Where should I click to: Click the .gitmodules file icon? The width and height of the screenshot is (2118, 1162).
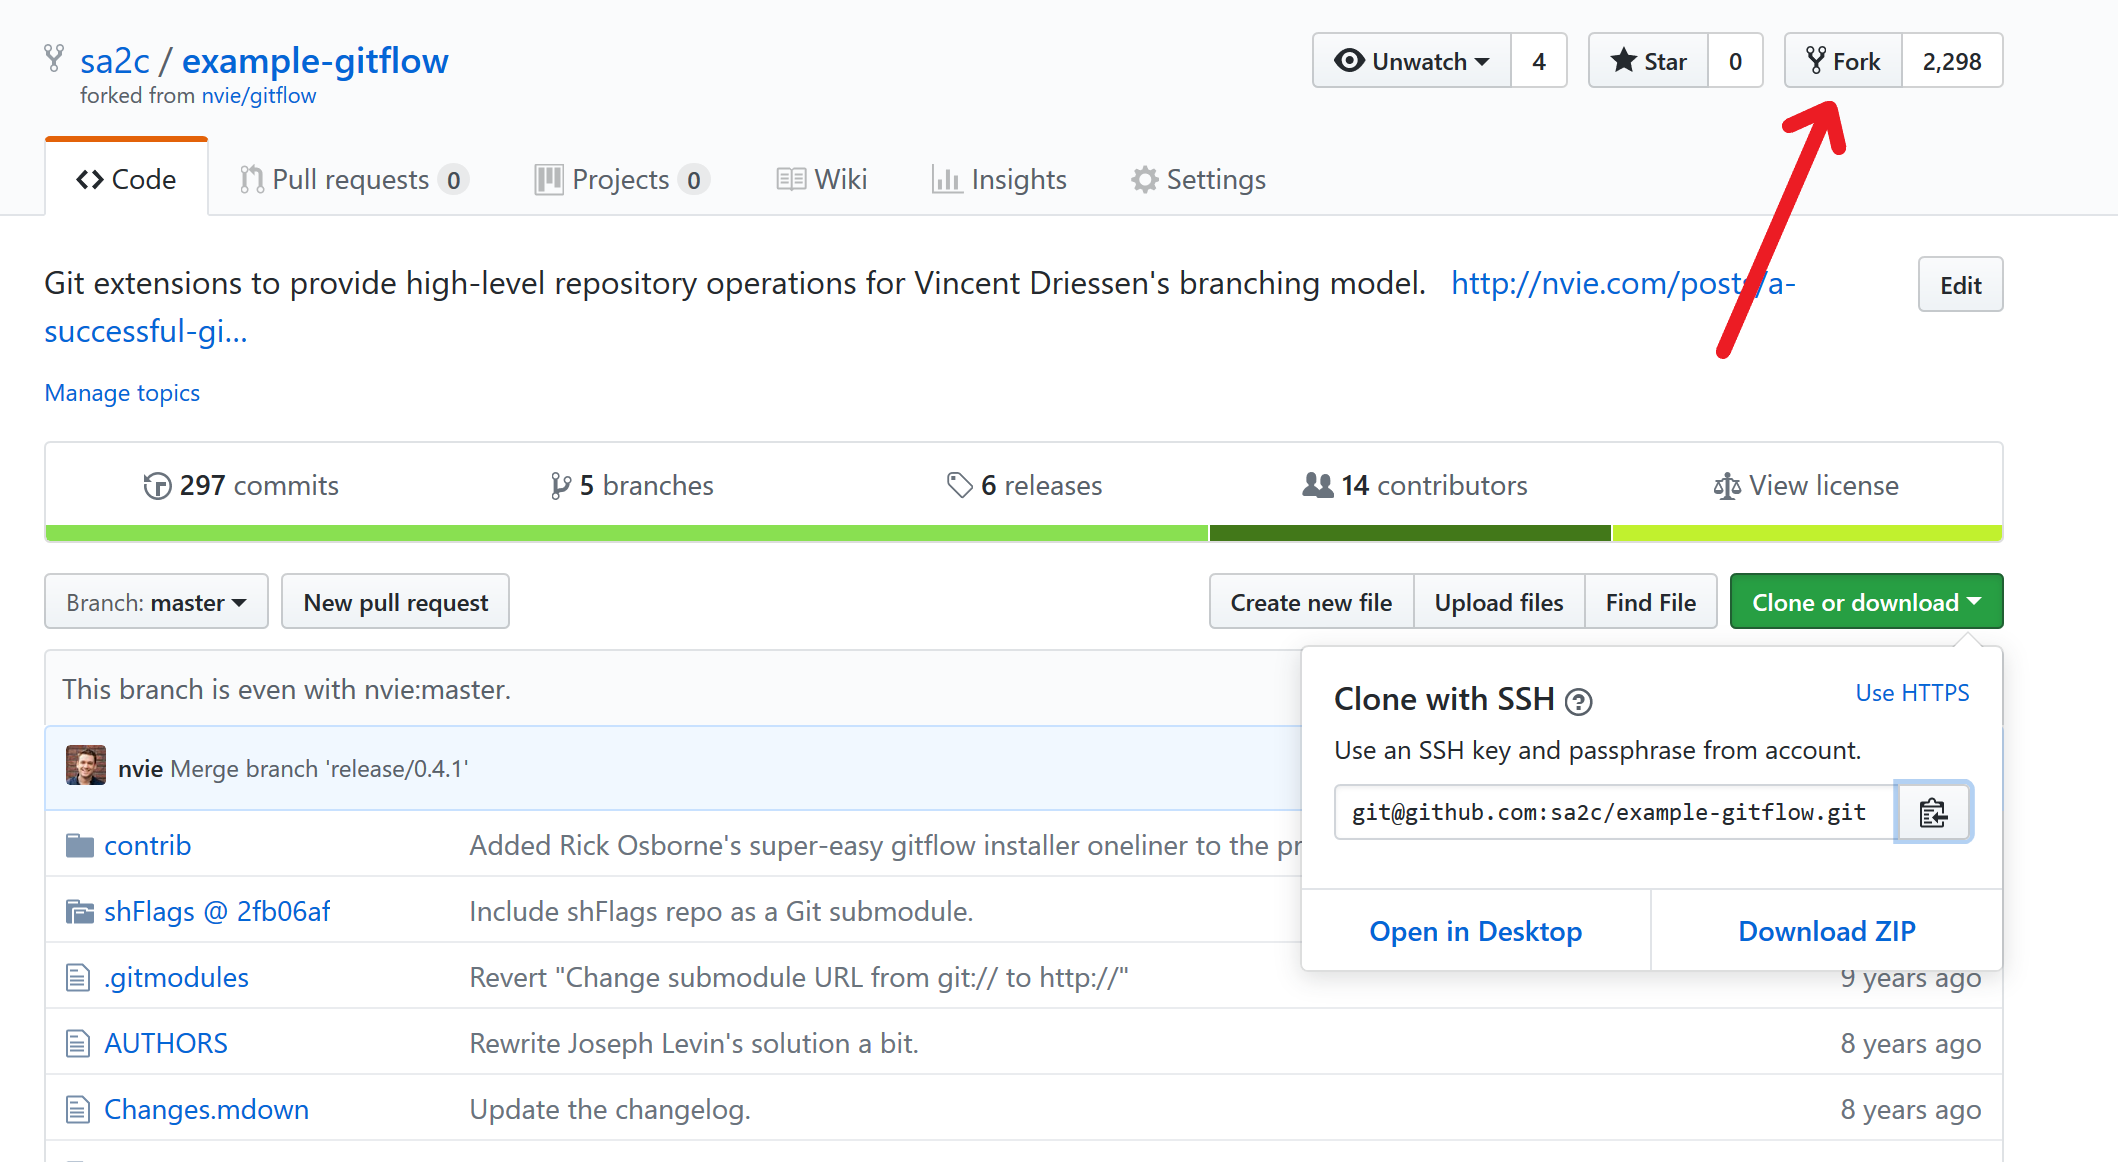coord(78,978)
